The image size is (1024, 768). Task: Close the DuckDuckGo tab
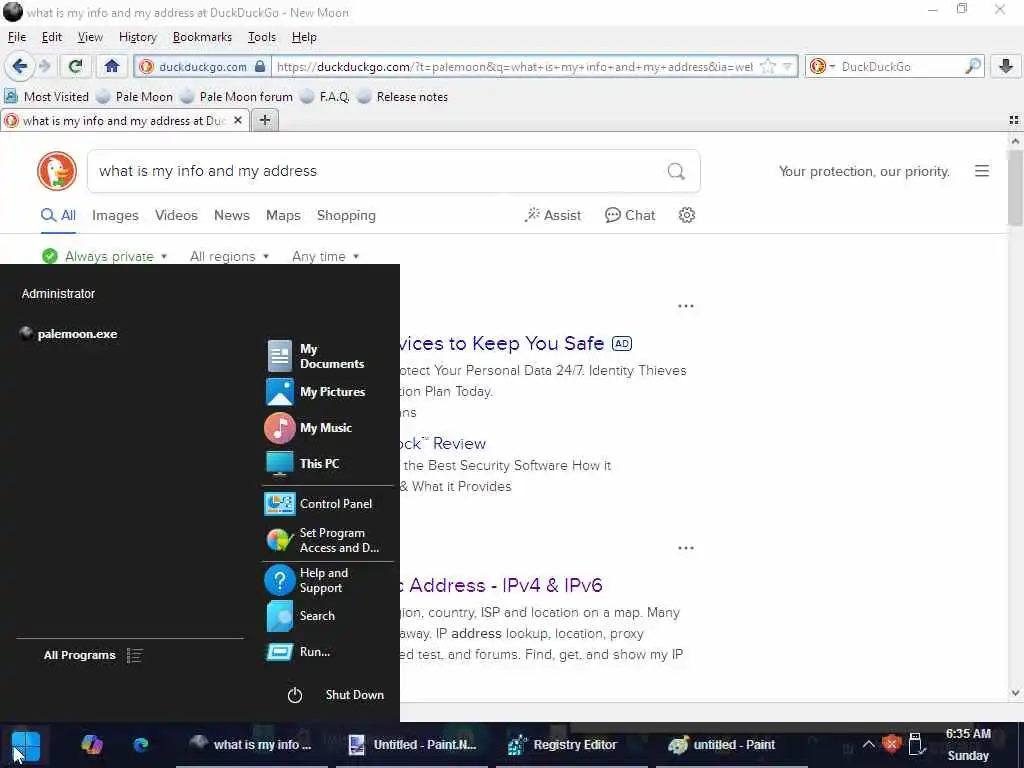click(x=238, y=120)
